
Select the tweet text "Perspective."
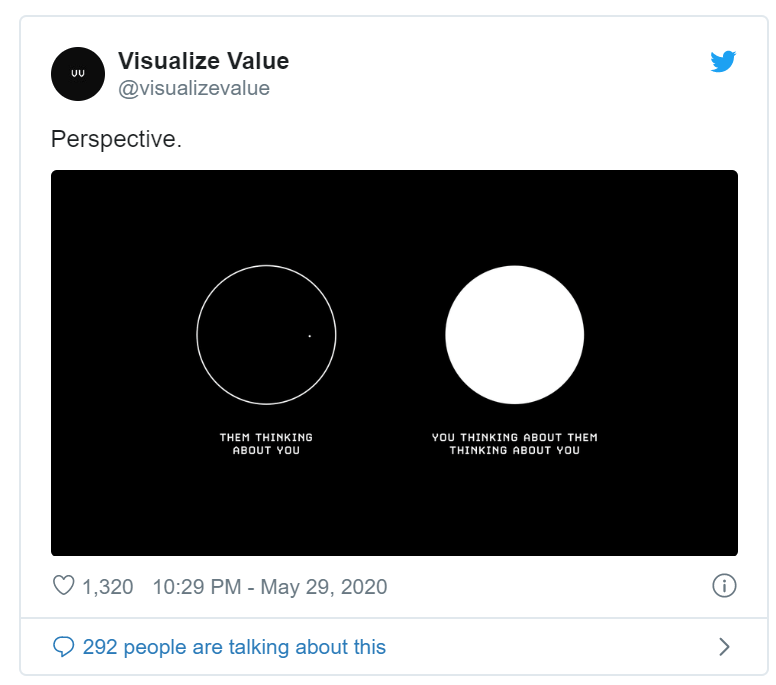point(116,139)
